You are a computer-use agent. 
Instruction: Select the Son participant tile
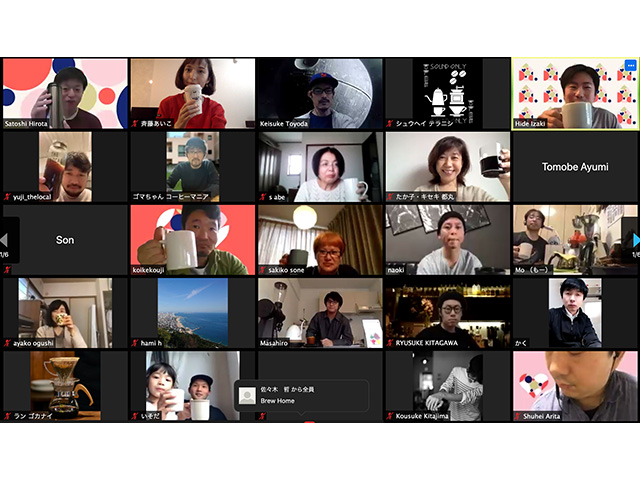[x=64, y=240]
